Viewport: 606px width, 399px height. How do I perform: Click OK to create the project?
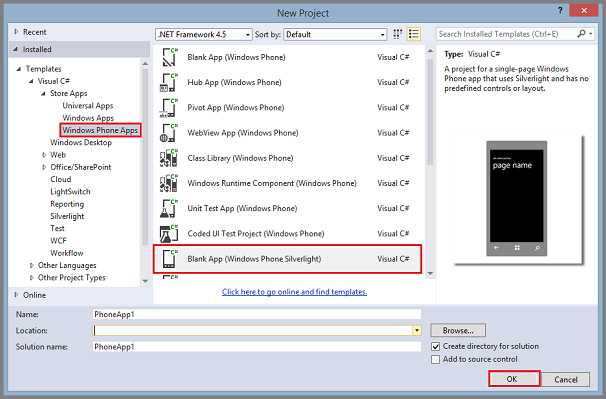click(x=514, y=379)
